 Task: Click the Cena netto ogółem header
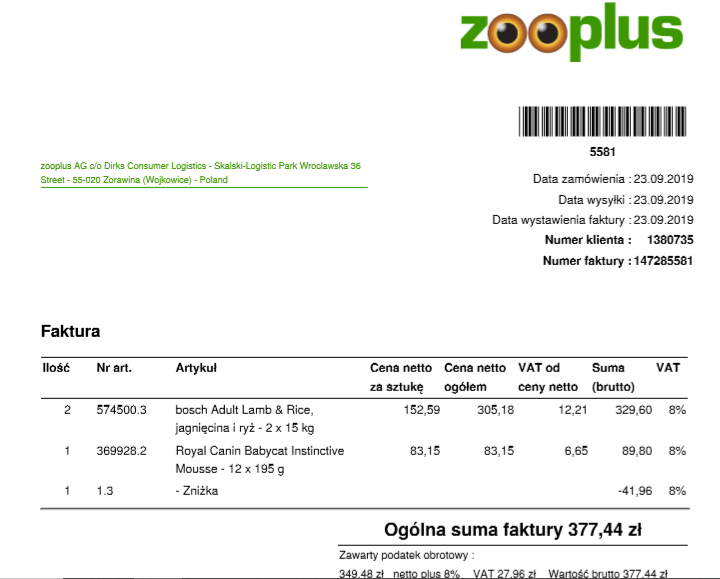pos(475,377)
